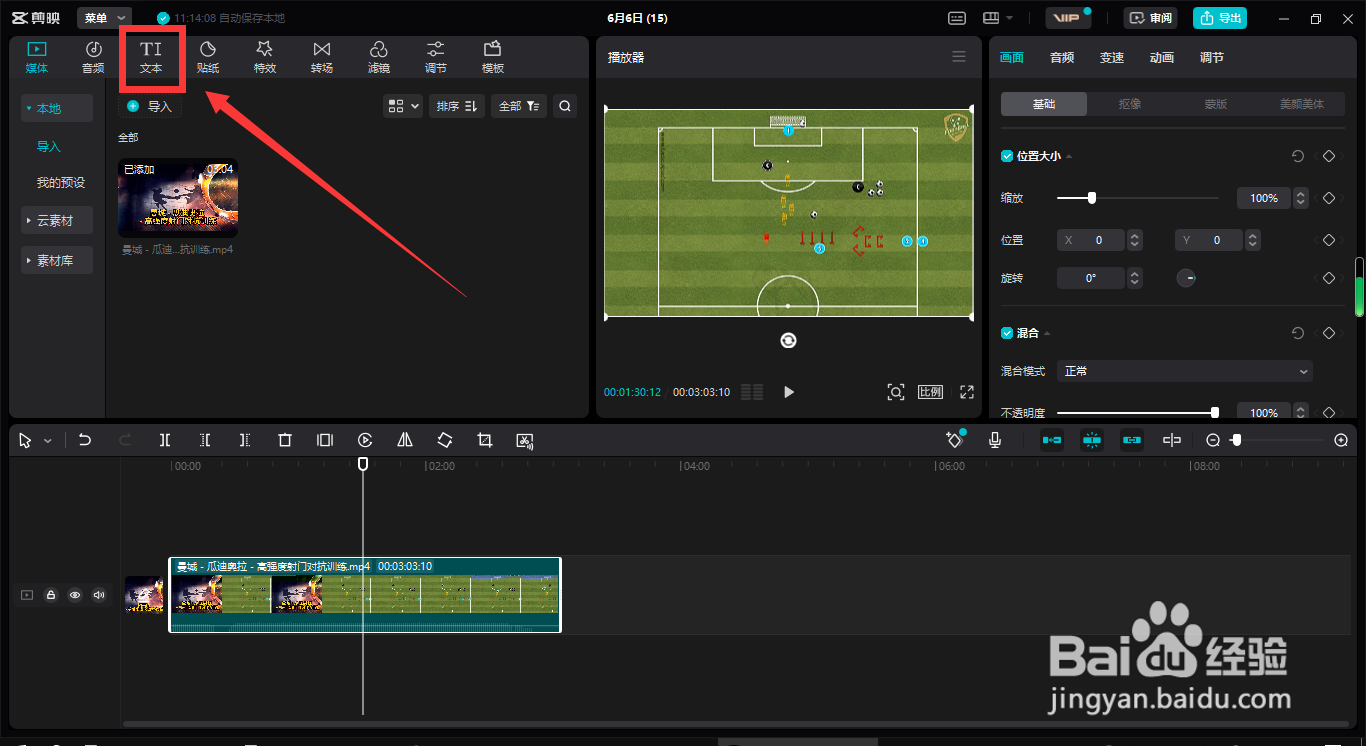Reset the 位置大小 settings
This screenshot has height=746, width=1366.
tap(1298, 156)
